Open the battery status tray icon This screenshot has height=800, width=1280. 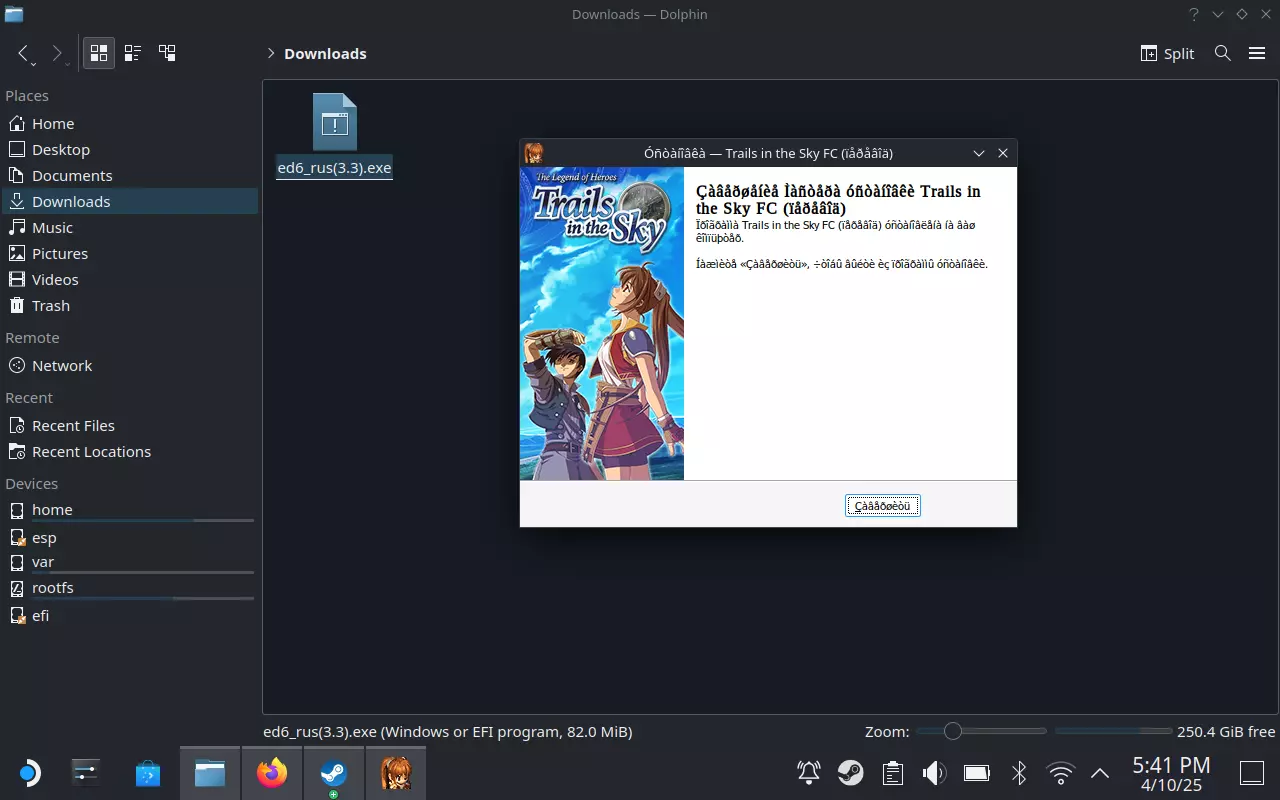[976, 773]
